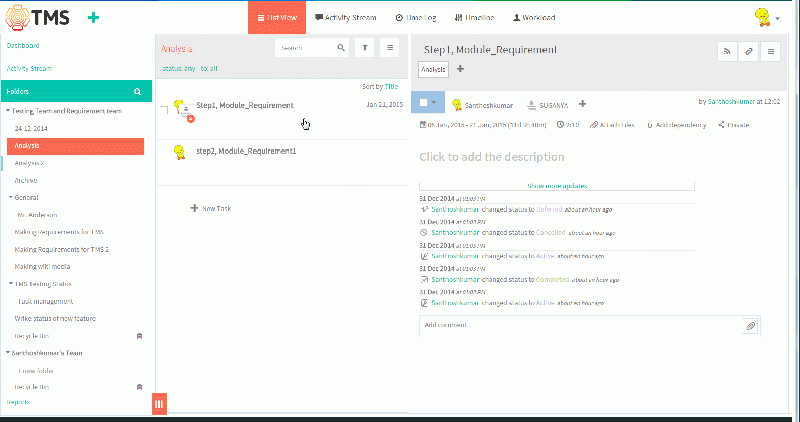Viewport: 800px width, 422px height.
Task: Click to add the description
Action: pos(492,157)
